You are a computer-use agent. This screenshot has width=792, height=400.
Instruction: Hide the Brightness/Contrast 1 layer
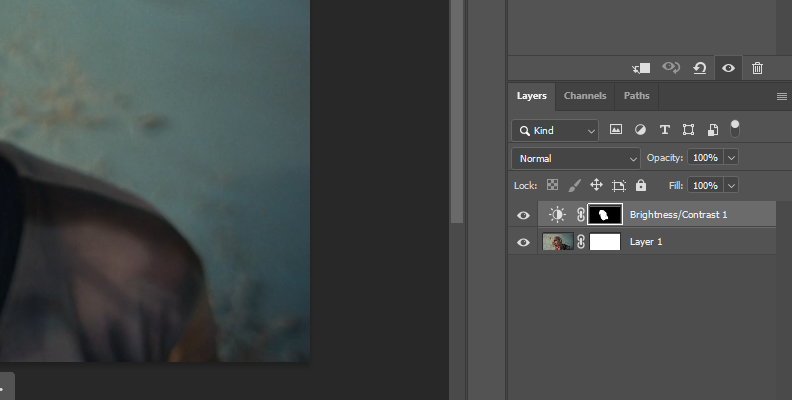[523, 215]
